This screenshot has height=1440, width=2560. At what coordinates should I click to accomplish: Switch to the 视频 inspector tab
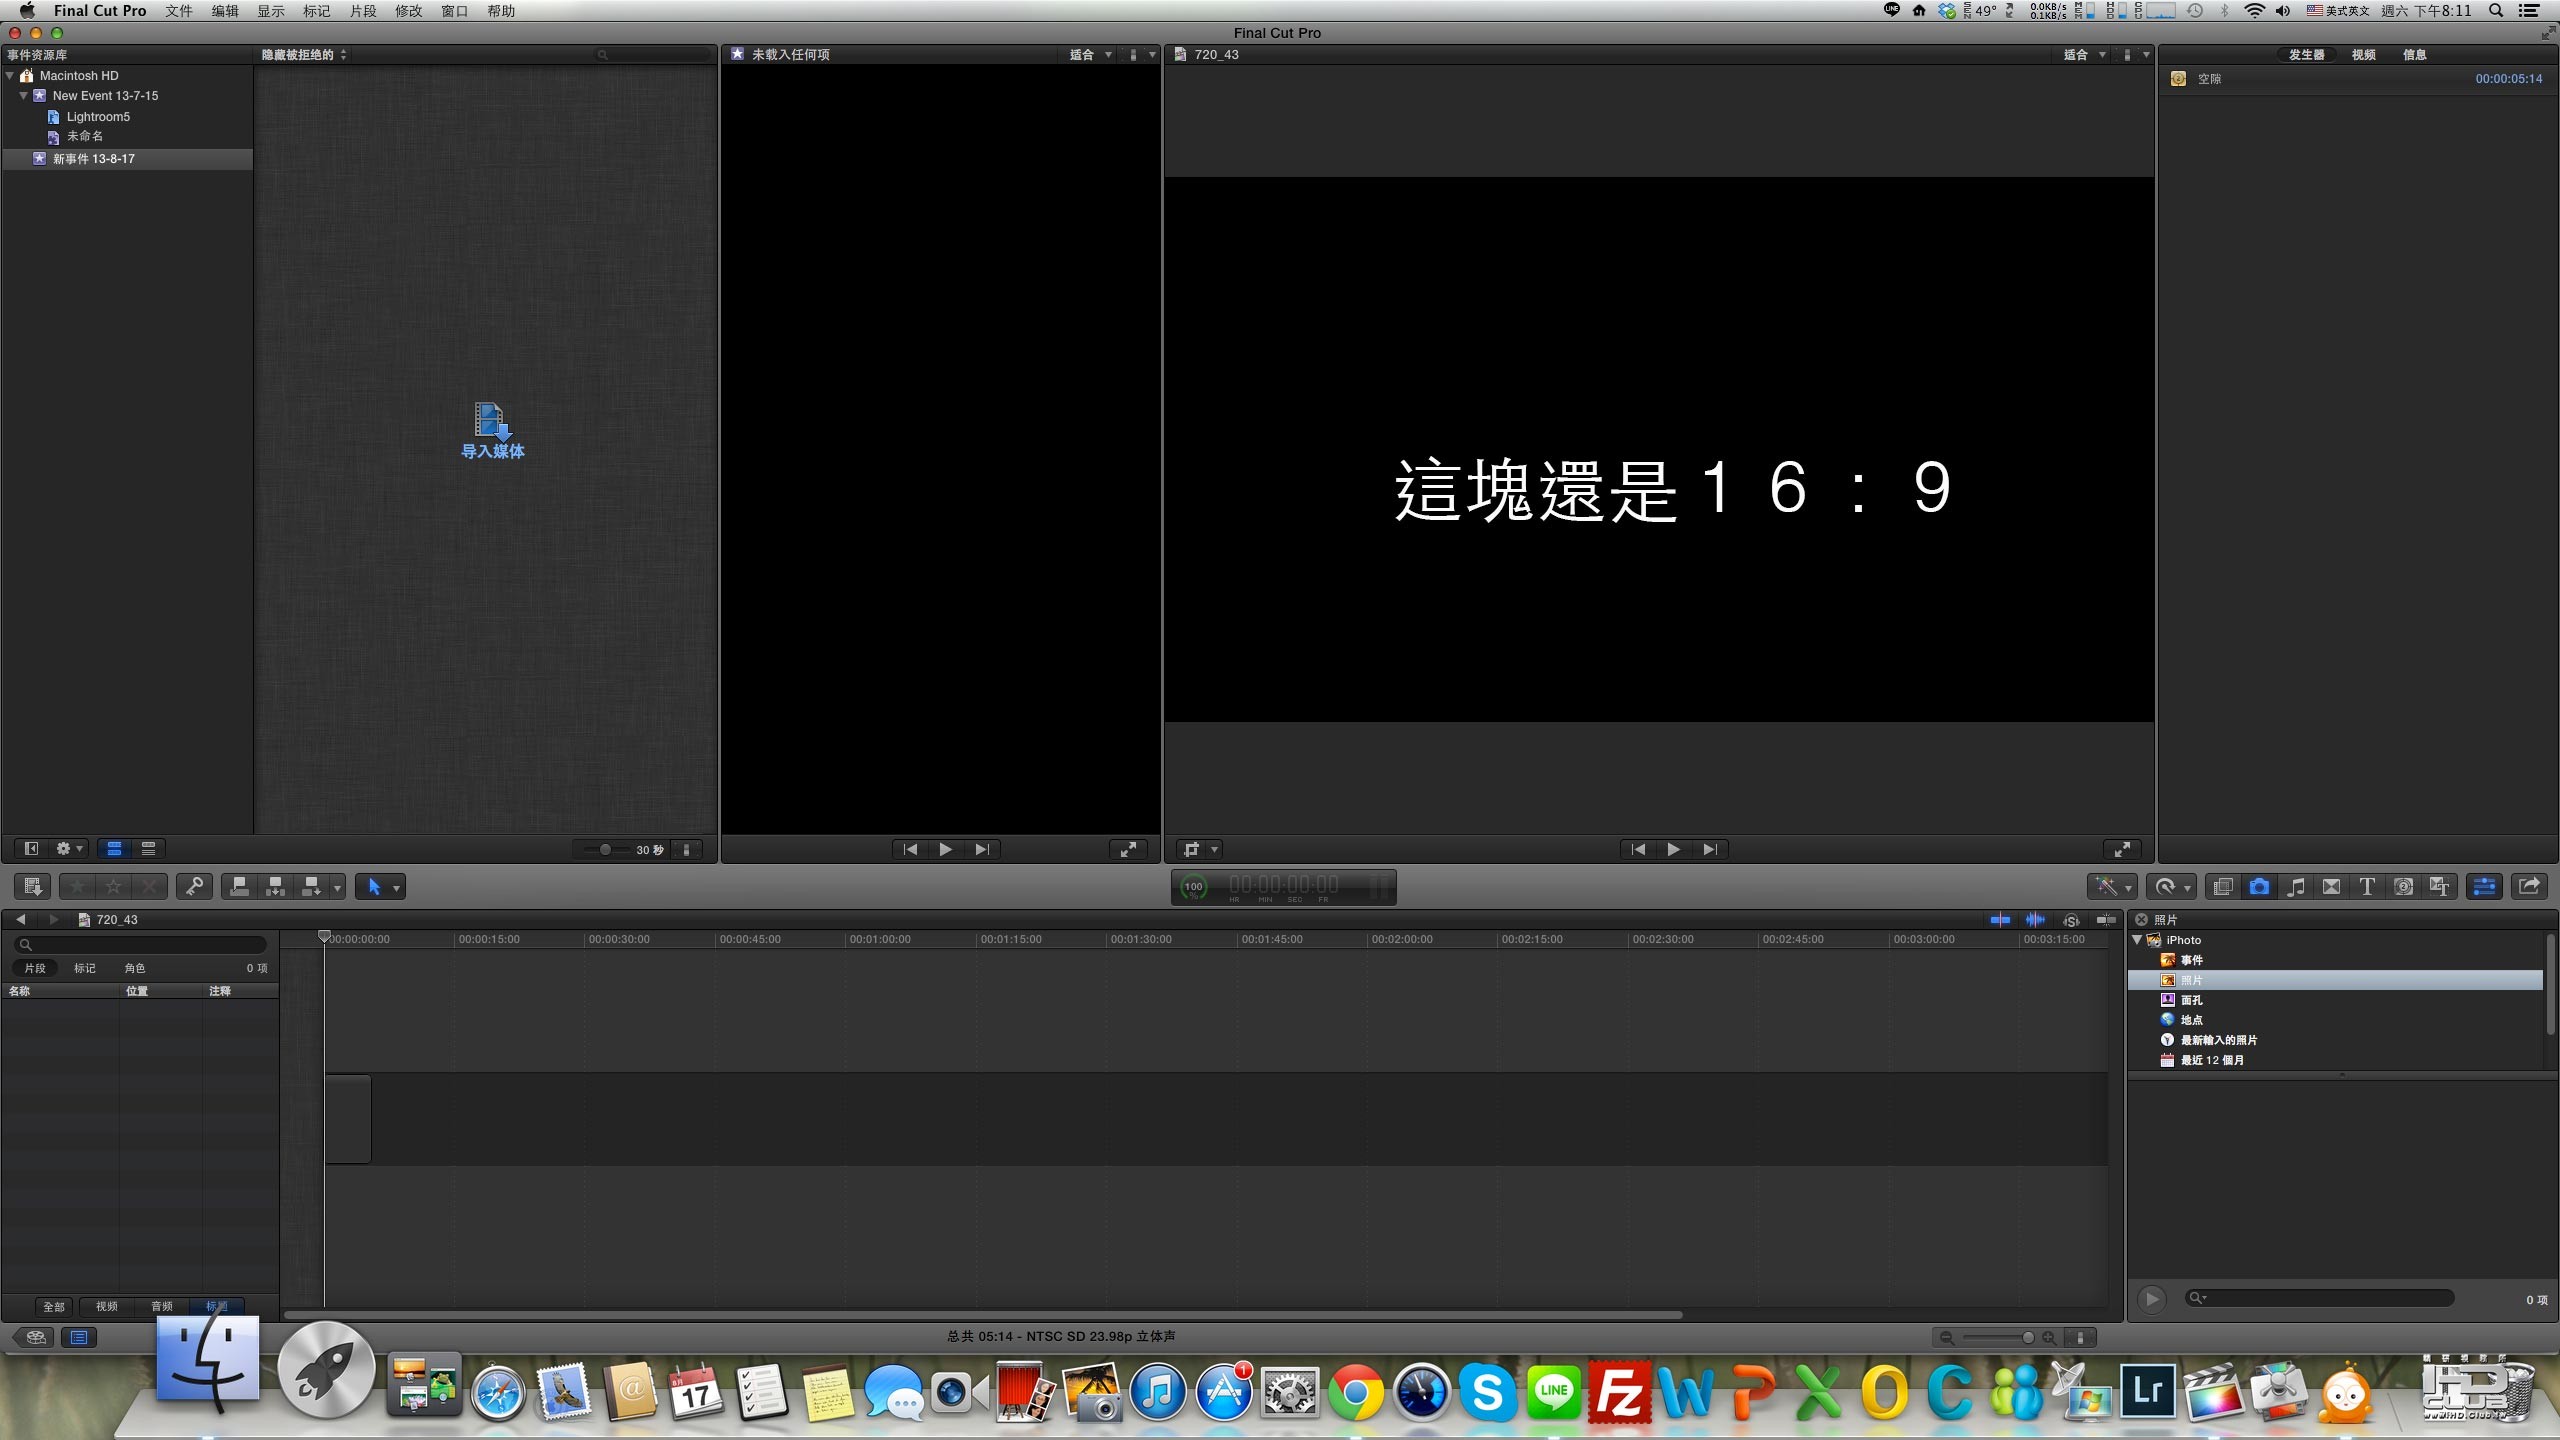pyautogui.click(x=2363, y=55)
